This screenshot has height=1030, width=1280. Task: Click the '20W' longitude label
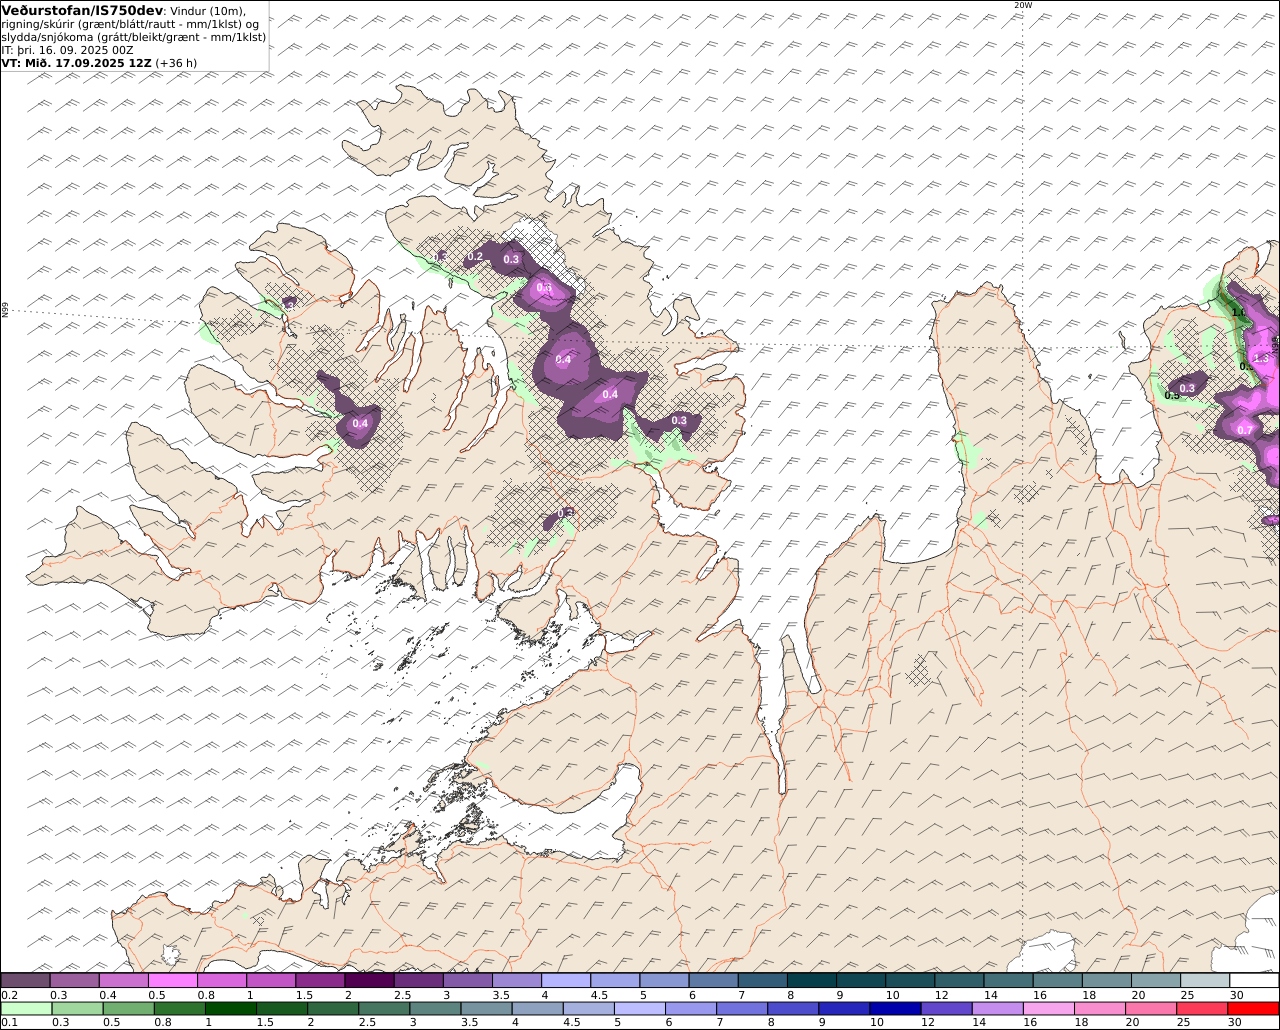(1022, 5)
